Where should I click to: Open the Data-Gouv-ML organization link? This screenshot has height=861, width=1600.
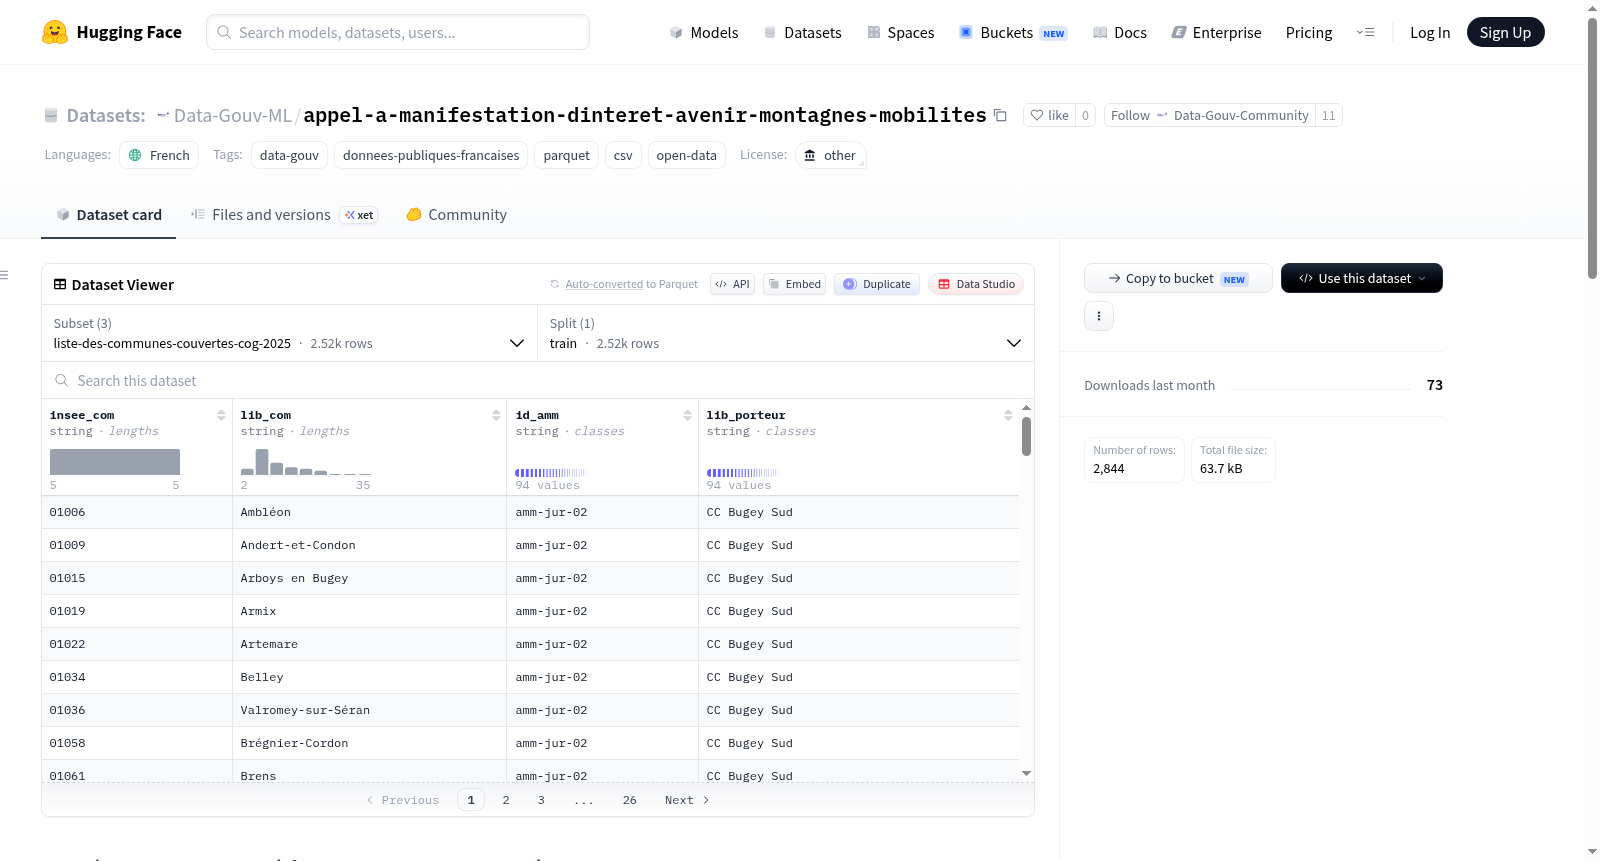(x=233, y=116)
